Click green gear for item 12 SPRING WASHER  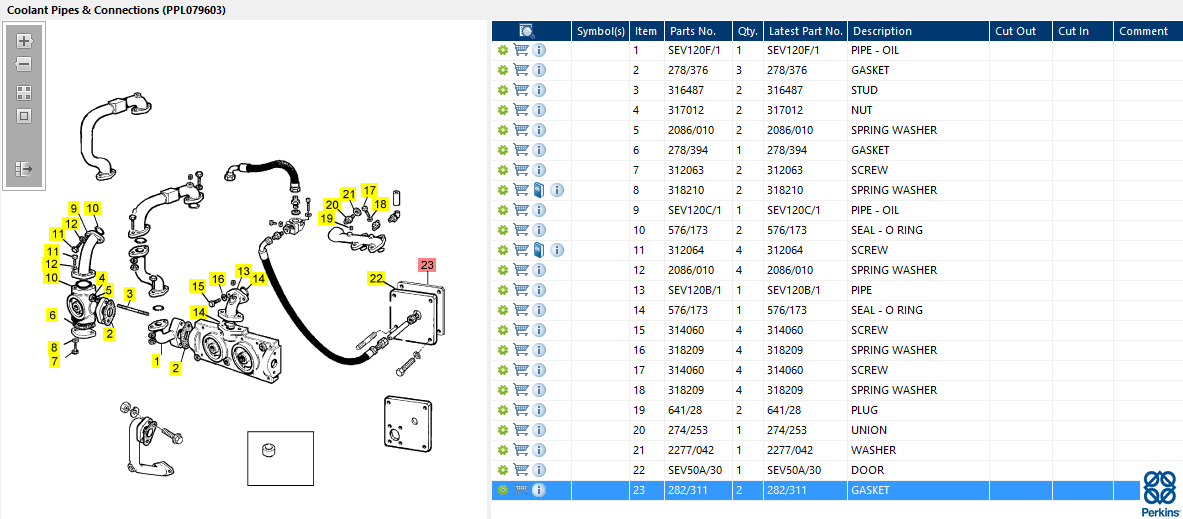pyautogui.click(x=502, y=270)
